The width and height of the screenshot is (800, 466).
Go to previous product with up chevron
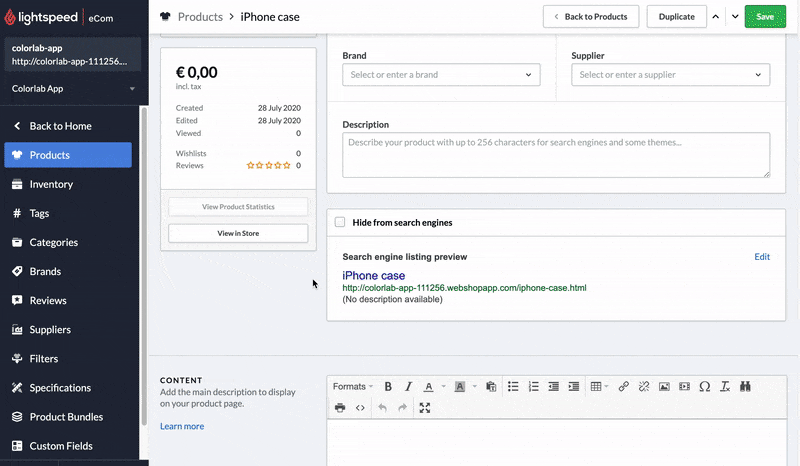pyautogui.click(x=715, y=16)
